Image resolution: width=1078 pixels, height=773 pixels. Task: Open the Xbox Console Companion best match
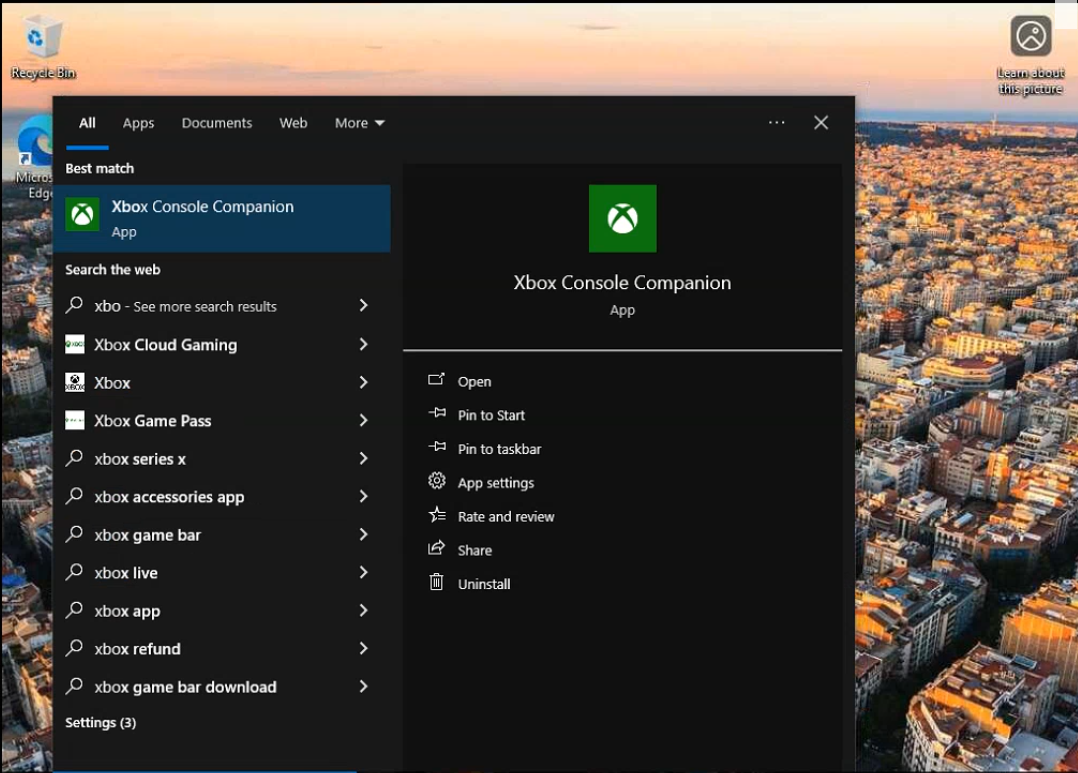(x=222, y=218)
